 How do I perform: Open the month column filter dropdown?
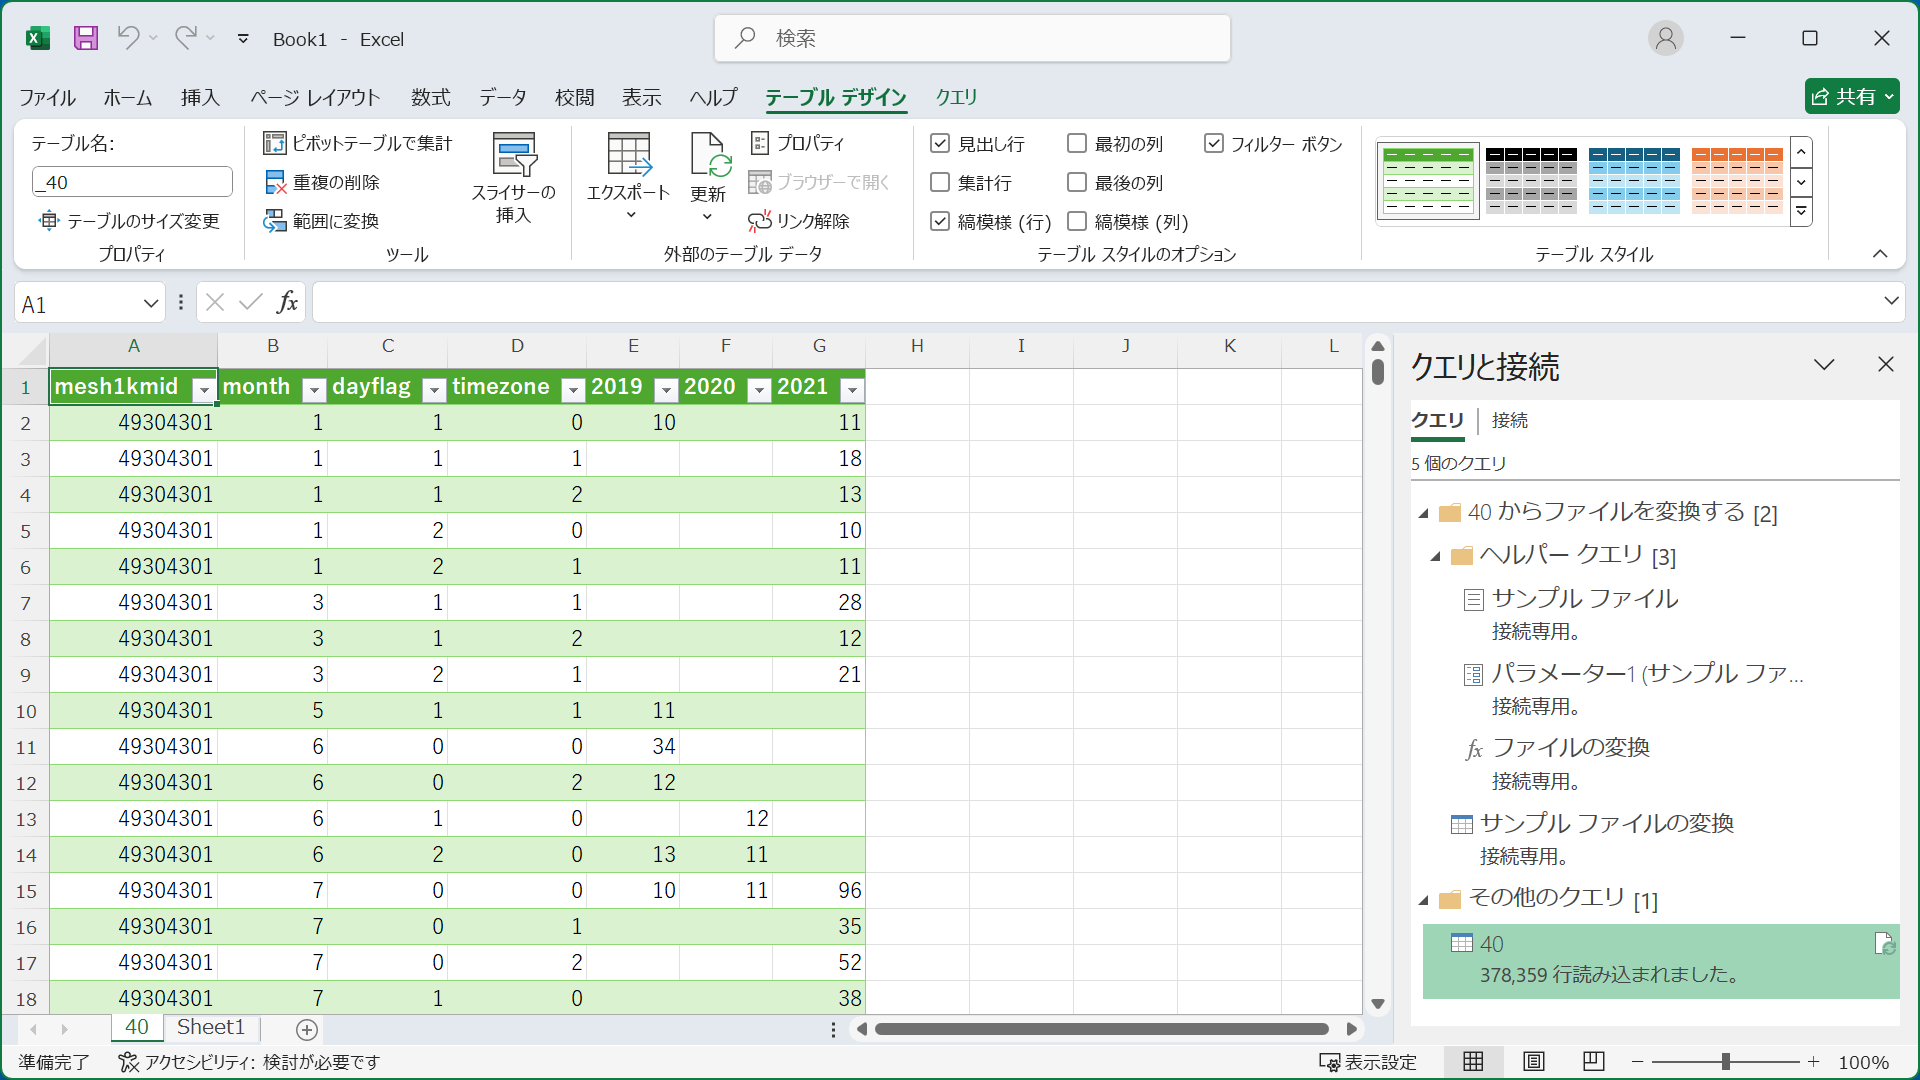tap(314, 390)
